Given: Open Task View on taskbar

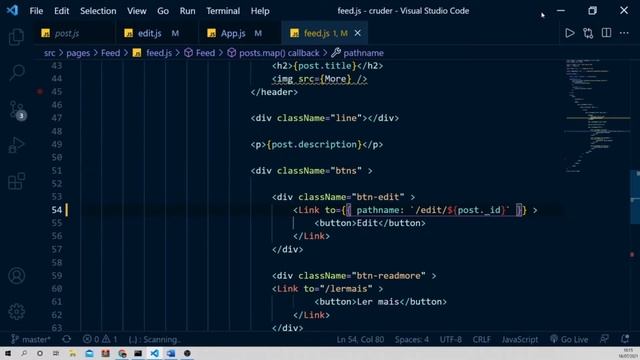Looking at the screenshot, I should 56,353.
